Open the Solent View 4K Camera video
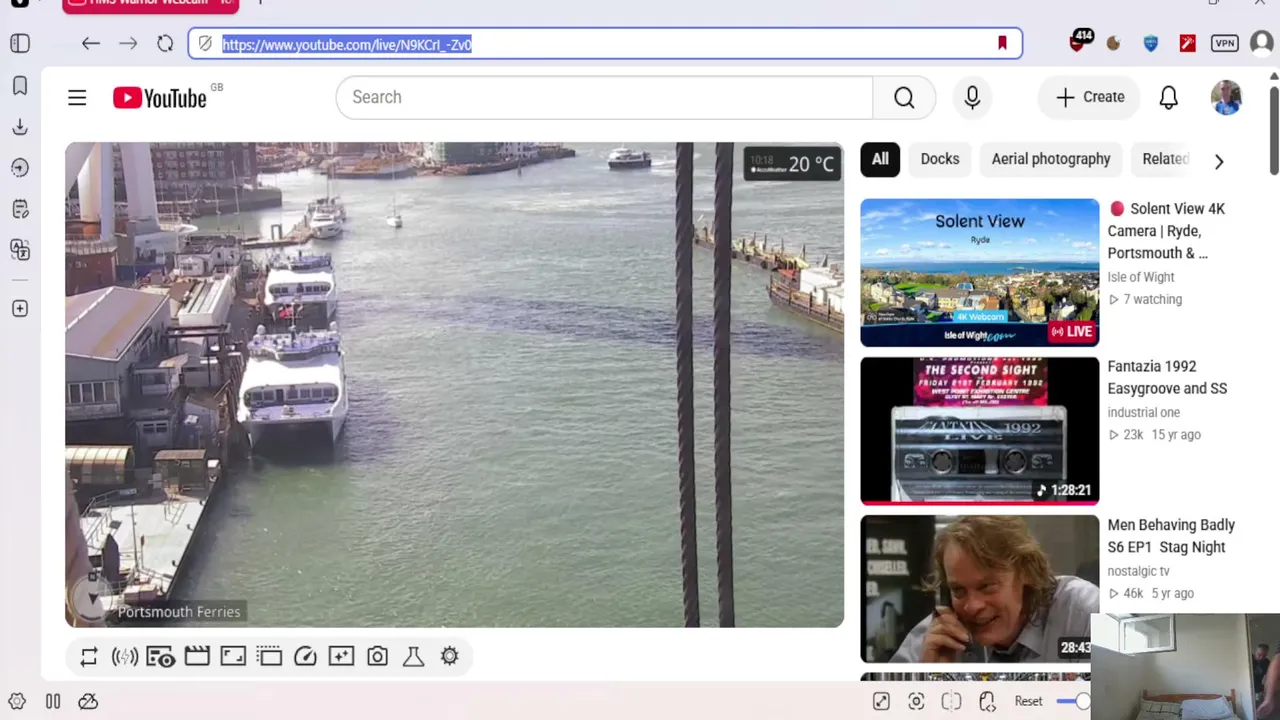Viewport: 1280px width, 720px height. click(x=1166, y=231)
